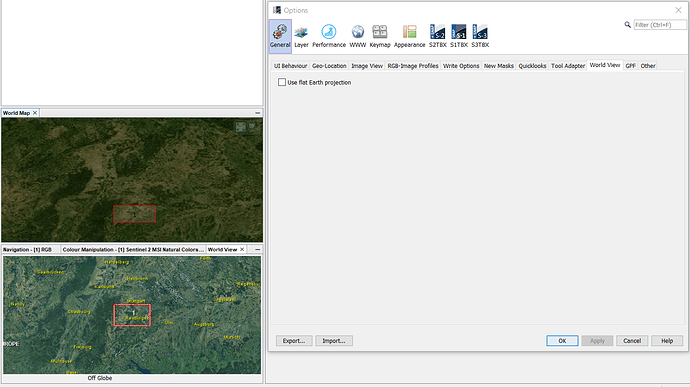The image size is (690, 387).
Task: Select the Colour Manipulation panel tab
Action: [133, 250]
